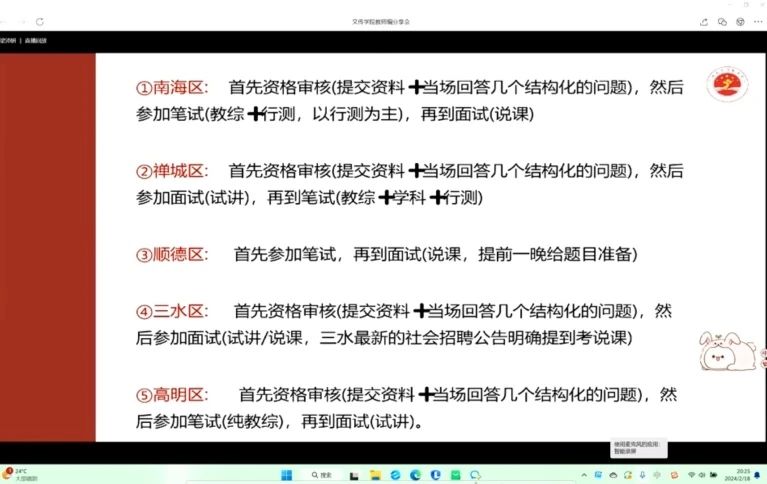Reload the page with the refresh icon
This screenshot has height=484, width=767.
click(40, 21)
